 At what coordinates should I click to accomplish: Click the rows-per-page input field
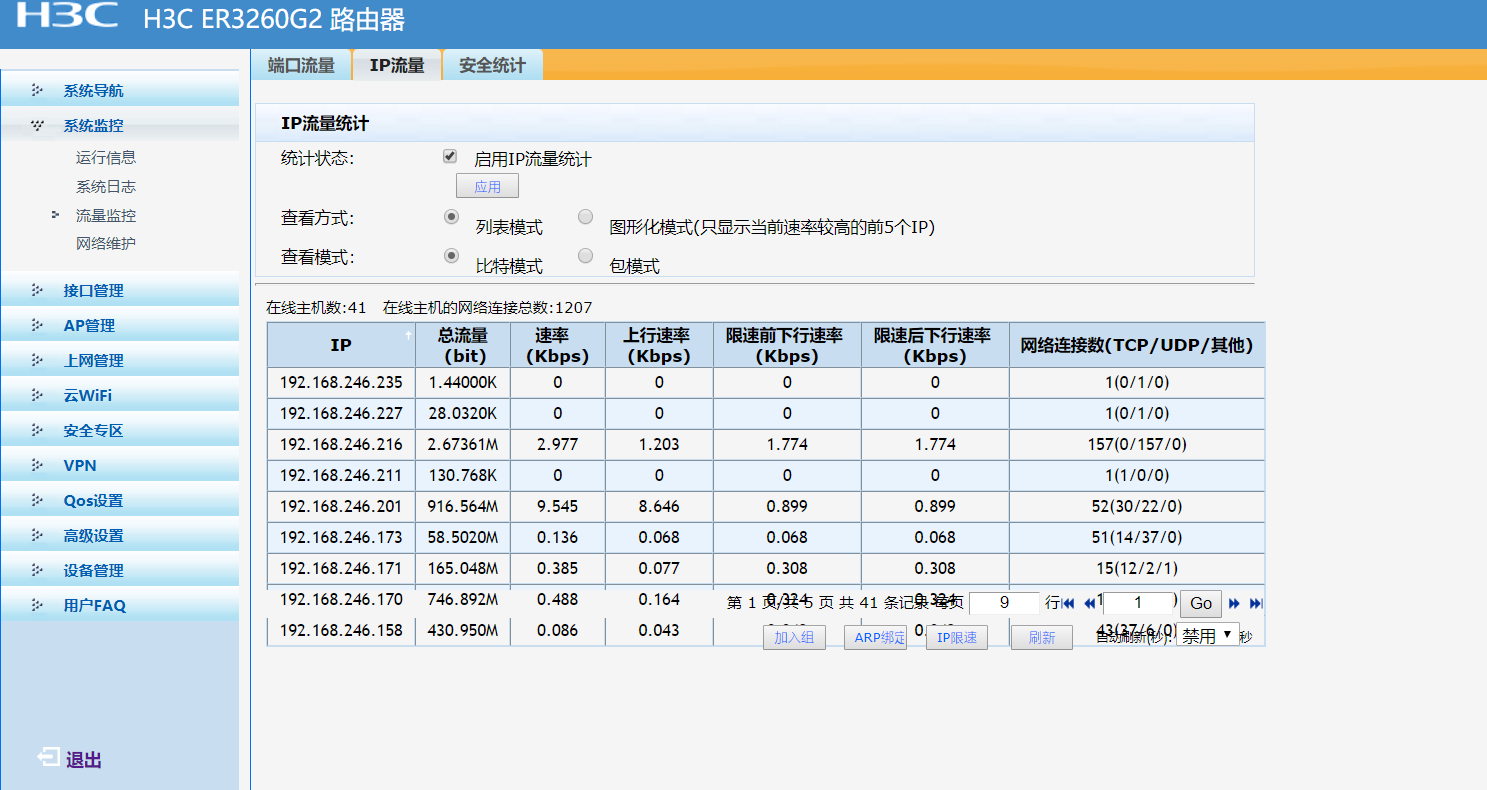coord(1004,603)
